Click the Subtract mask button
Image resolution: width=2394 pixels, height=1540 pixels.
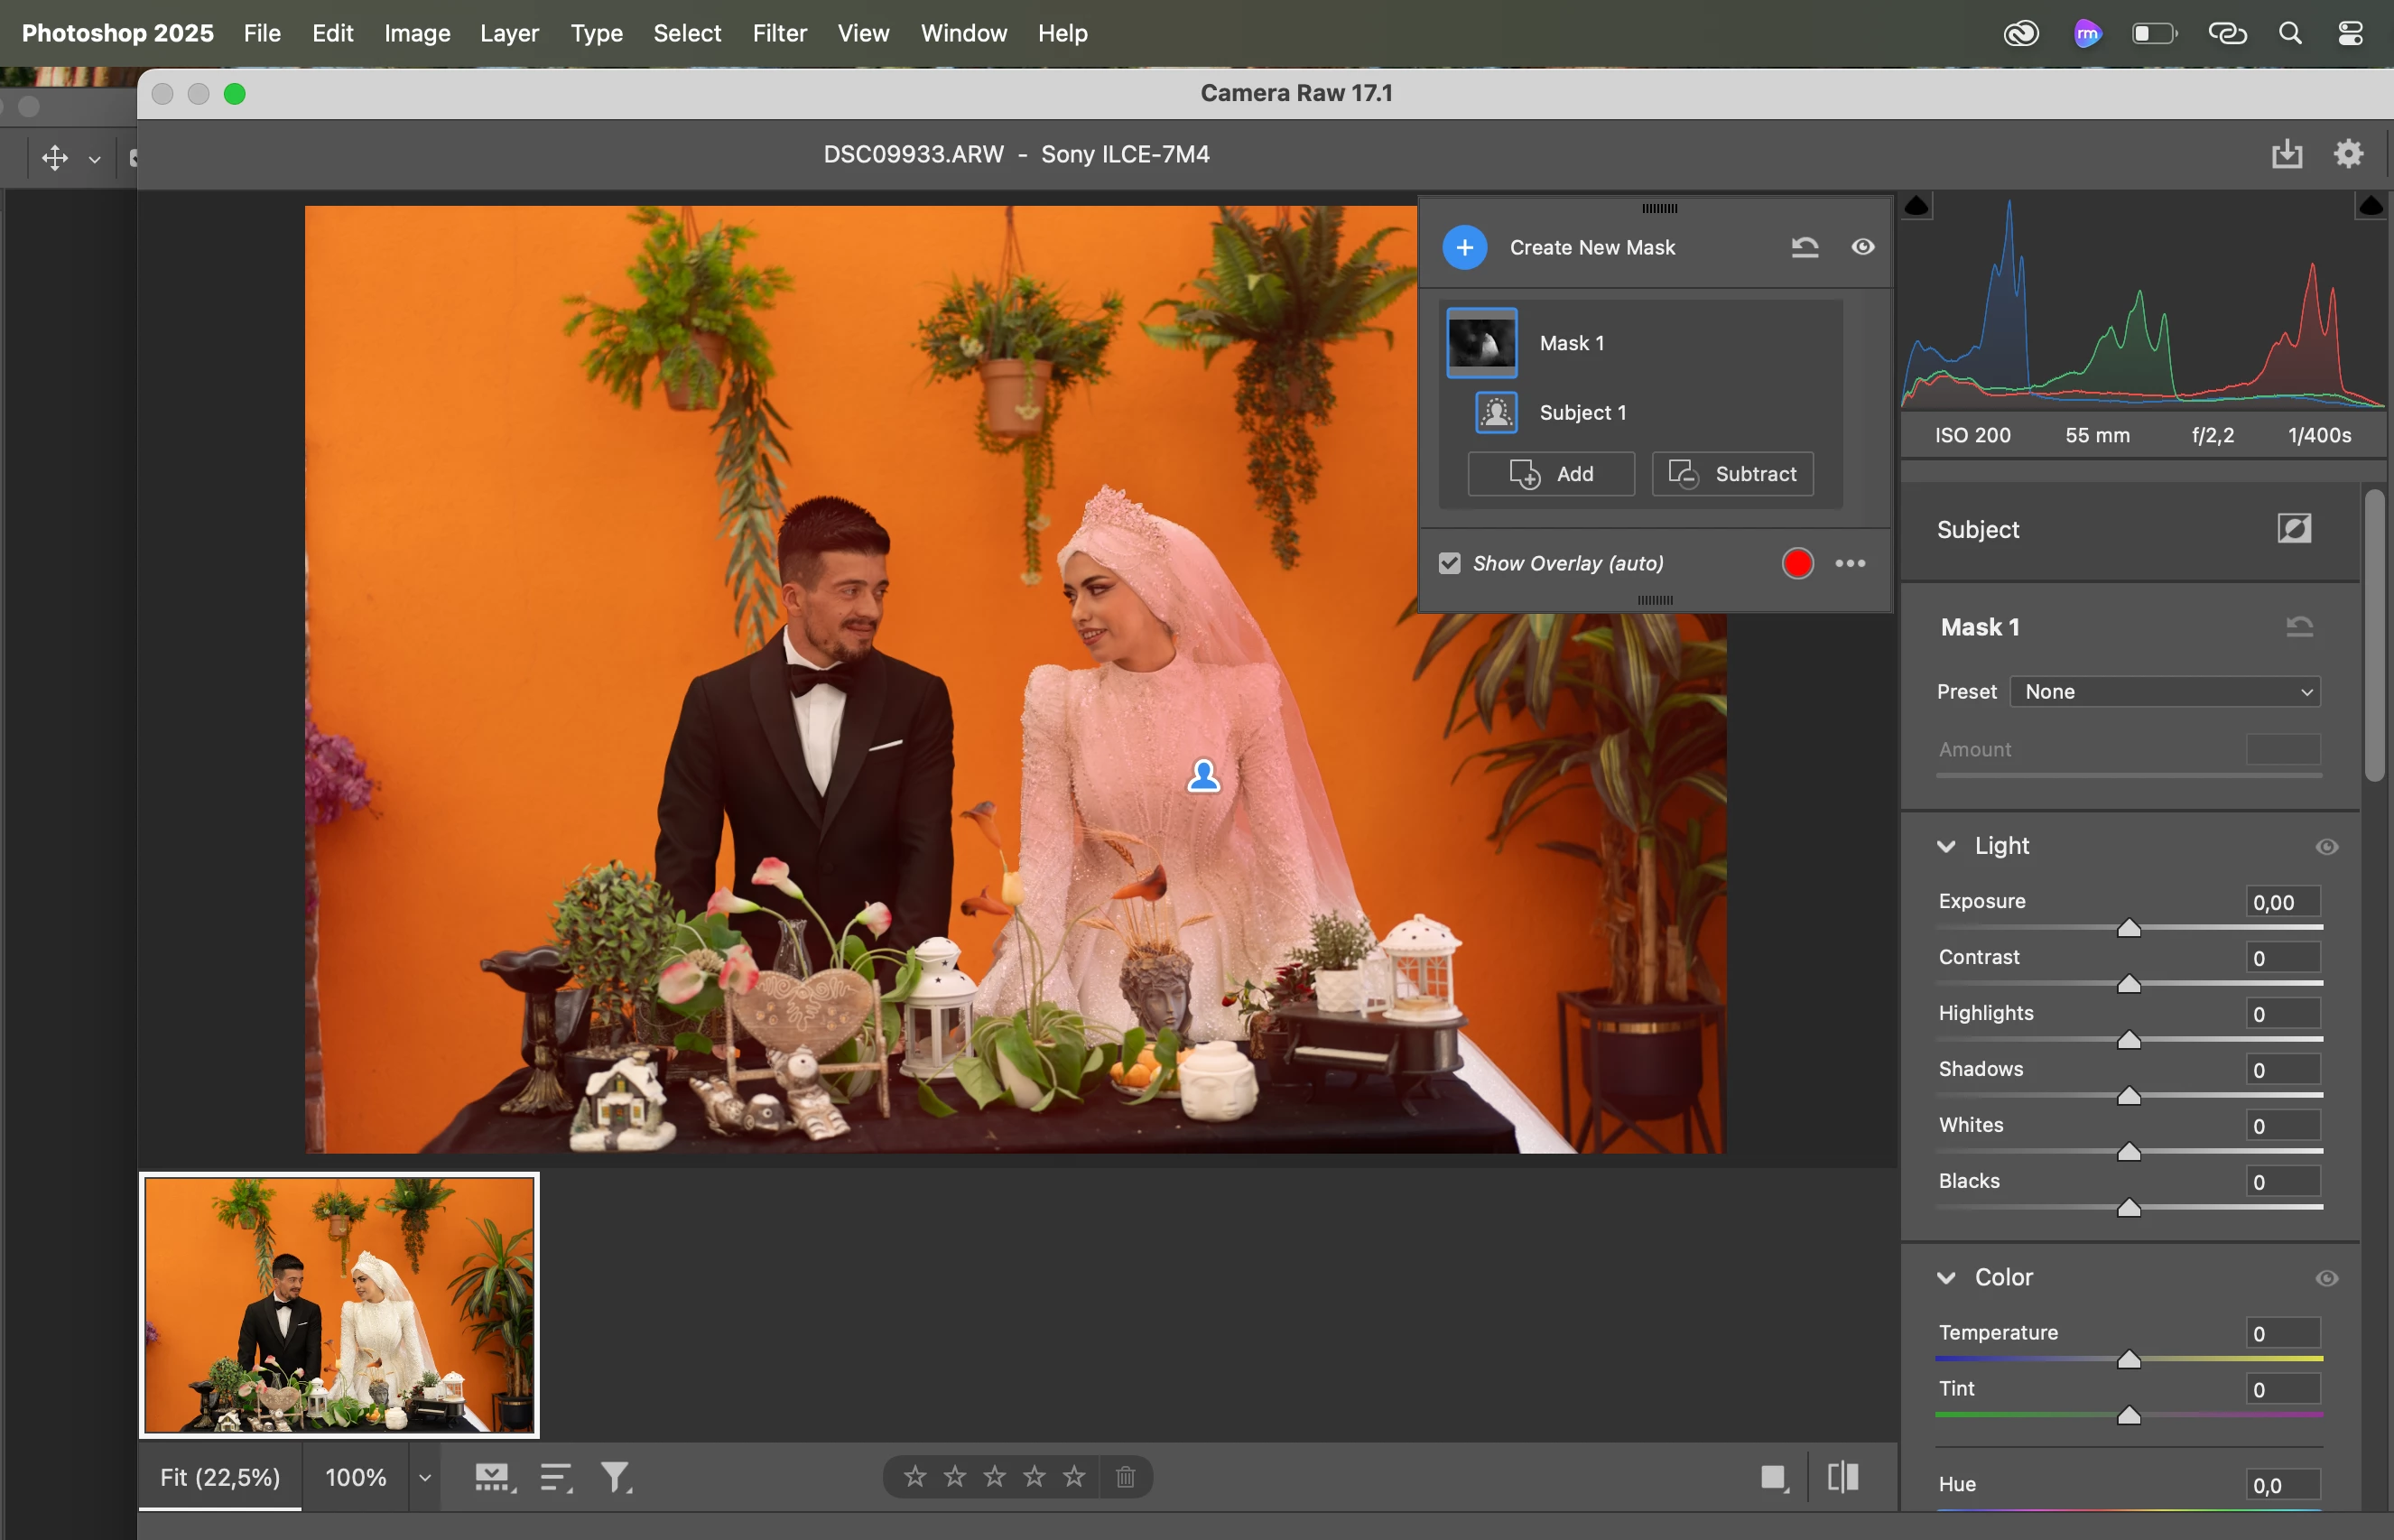(1732, 474)
